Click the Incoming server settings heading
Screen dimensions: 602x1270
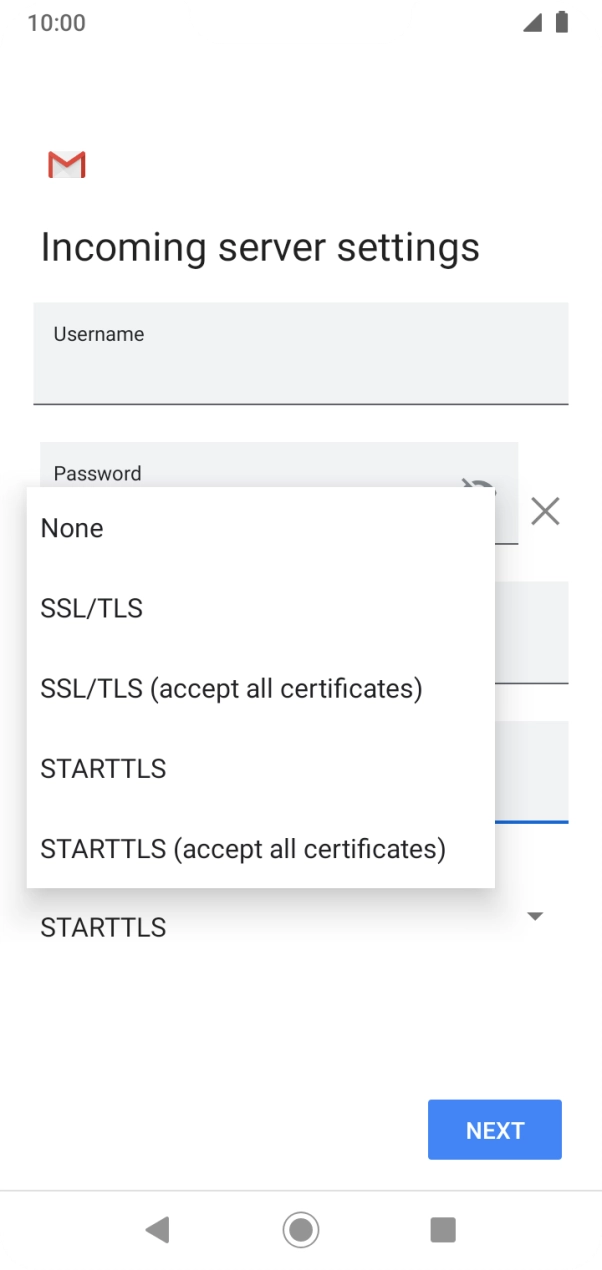pos(260,247)
